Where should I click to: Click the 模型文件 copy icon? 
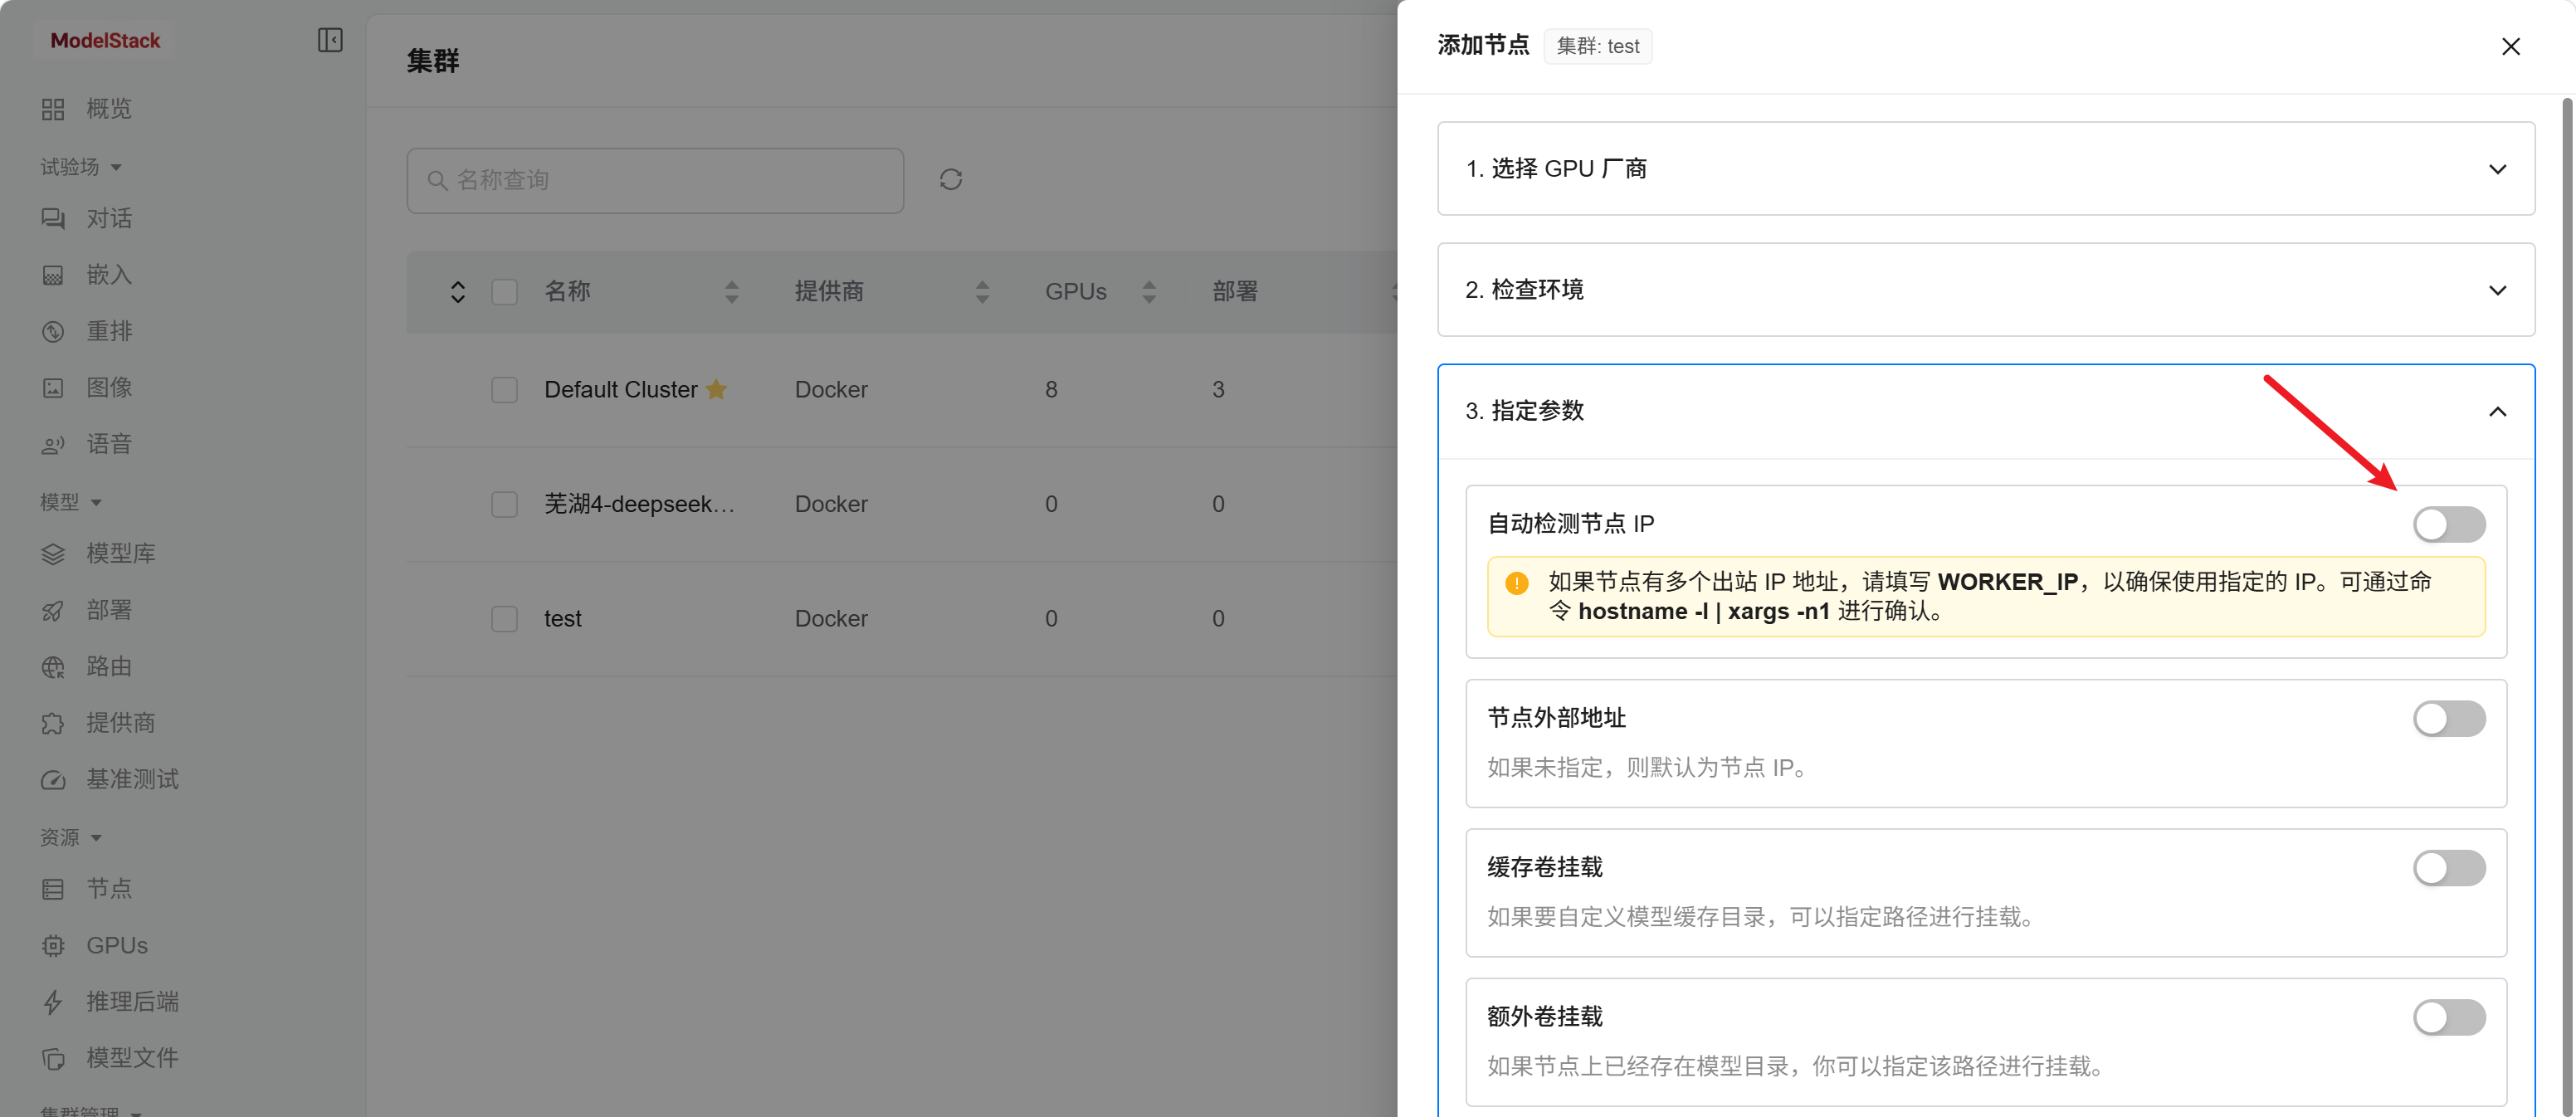coord(53,1058)
